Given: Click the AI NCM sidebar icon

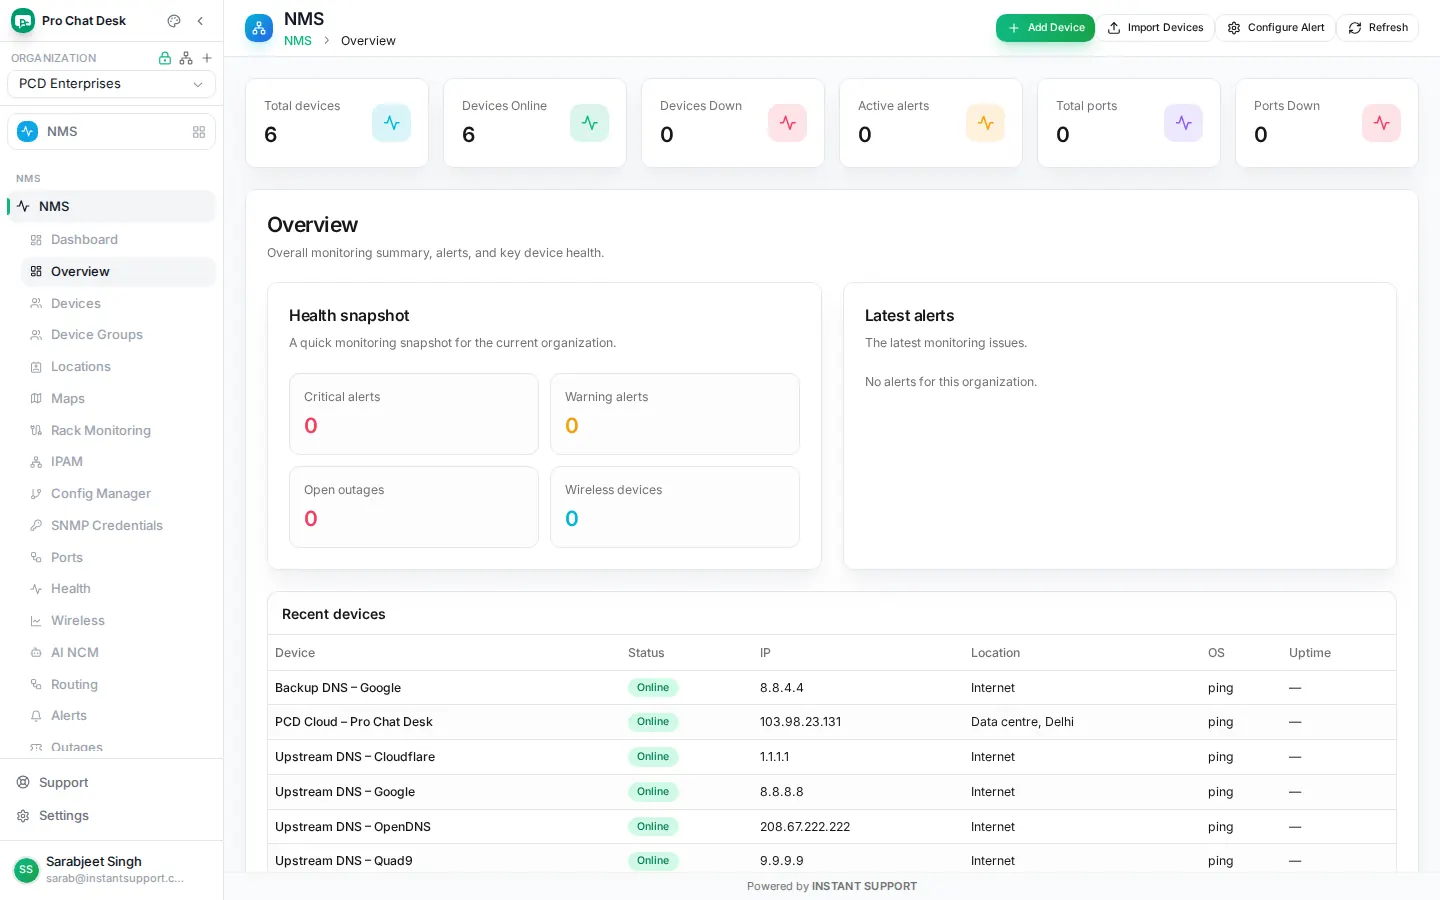Looking at the screenshot, I should (36, 653).
